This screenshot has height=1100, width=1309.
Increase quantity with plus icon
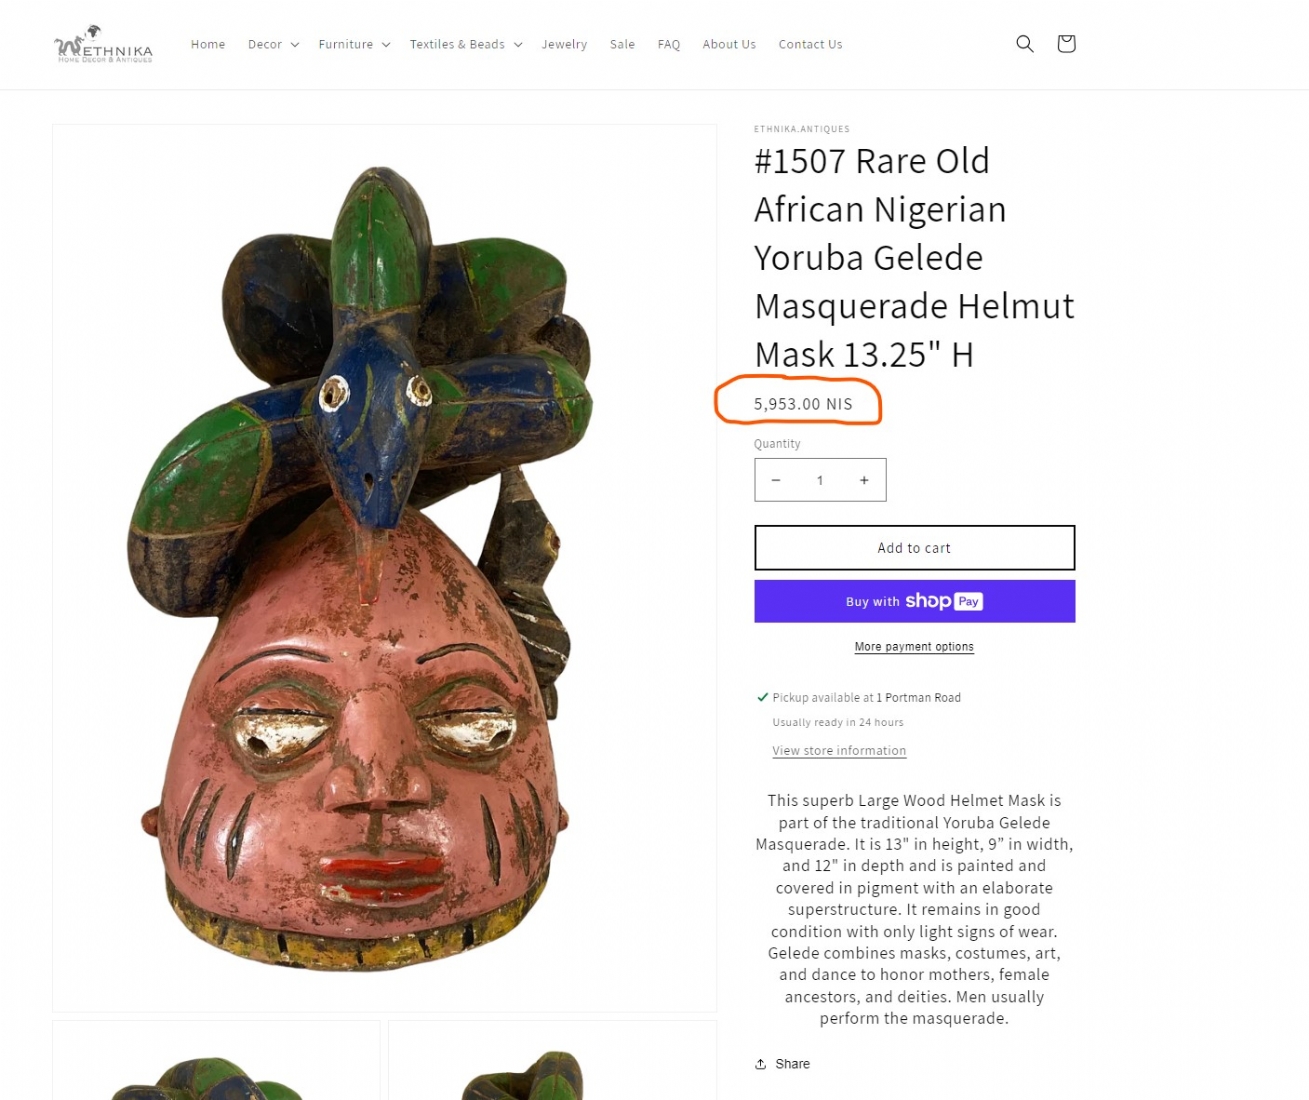point(864,480)
